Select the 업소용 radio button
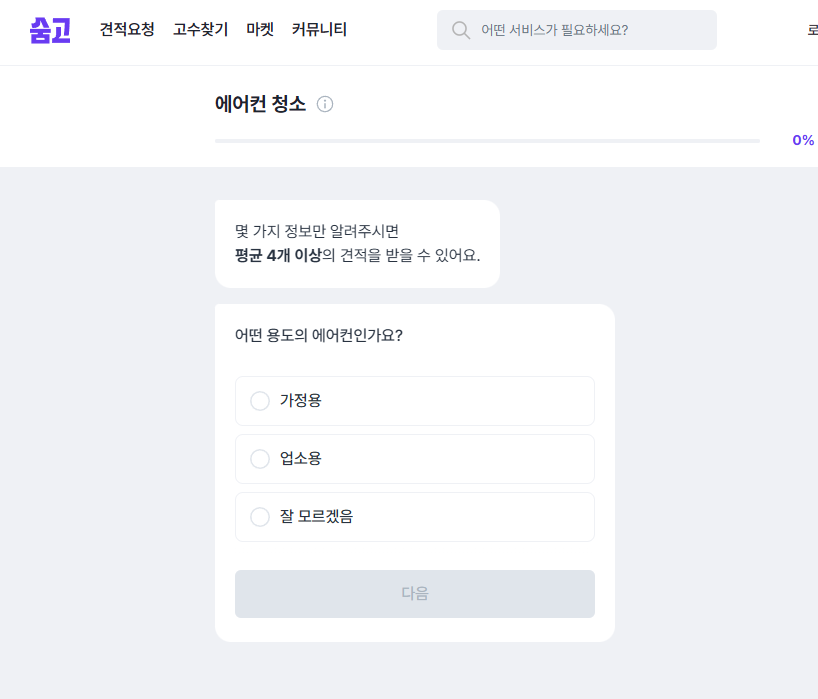Viewport: 818px width, 699px height. (x=259, y=458)
